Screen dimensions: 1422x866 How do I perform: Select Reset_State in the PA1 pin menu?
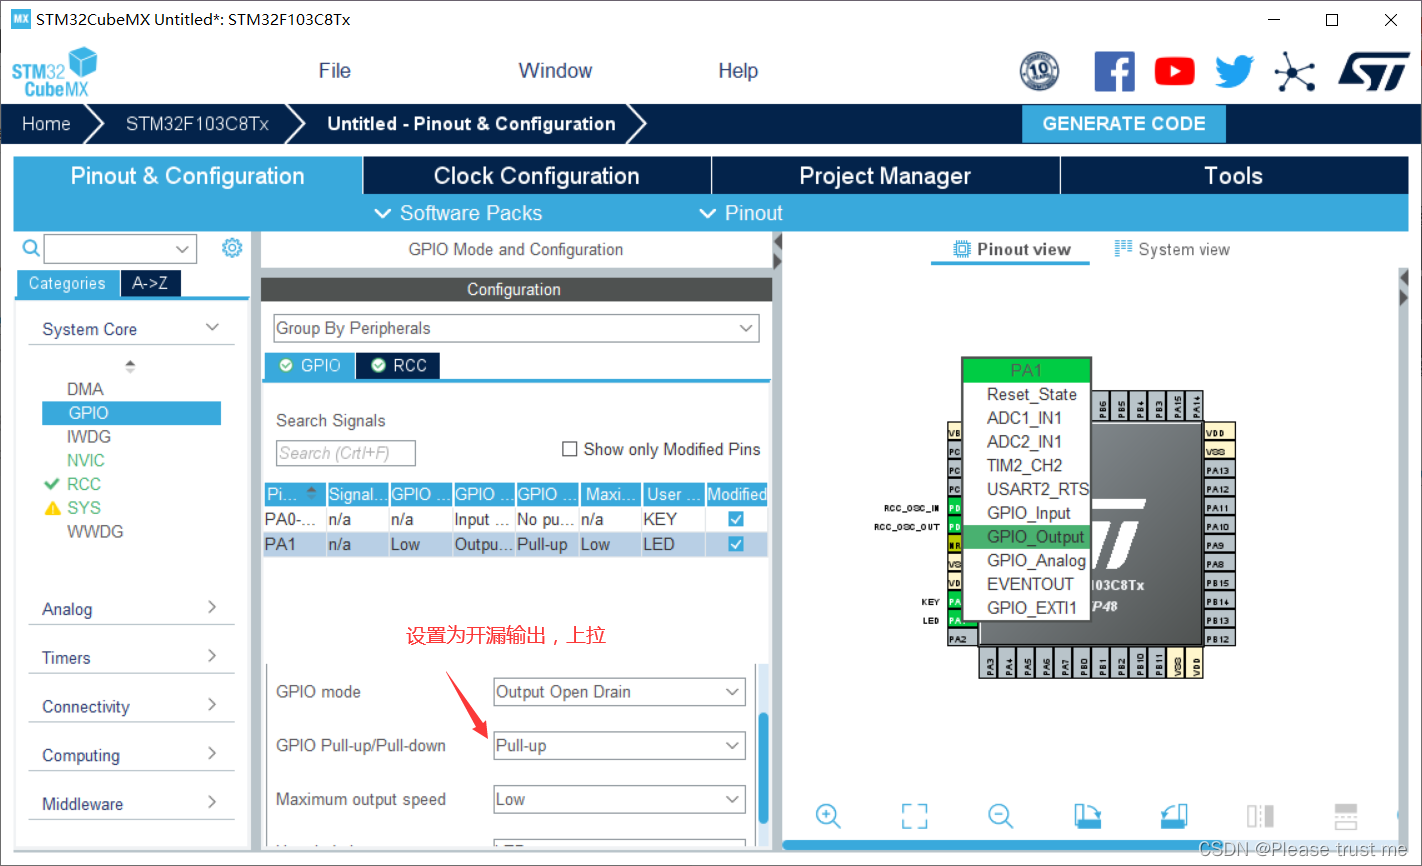pos(1028,395)
